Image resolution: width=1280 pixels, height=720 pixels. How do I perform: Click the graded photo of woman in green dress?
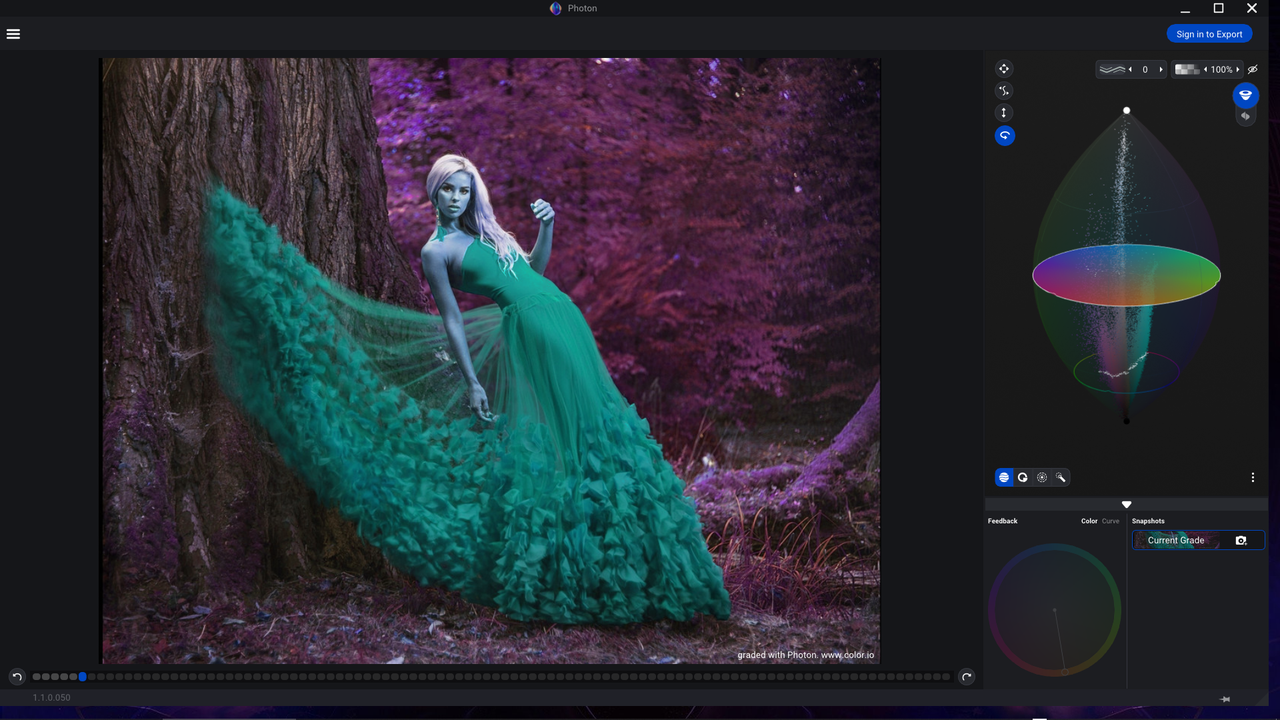[491, 360]
